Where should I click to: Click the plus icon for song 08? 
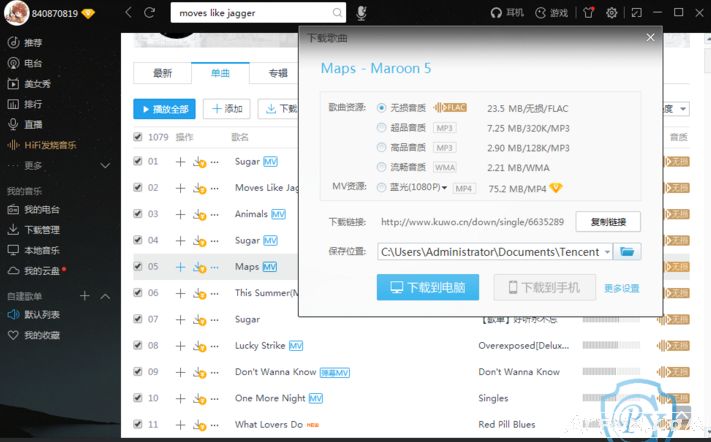click(x=180, y=346)
